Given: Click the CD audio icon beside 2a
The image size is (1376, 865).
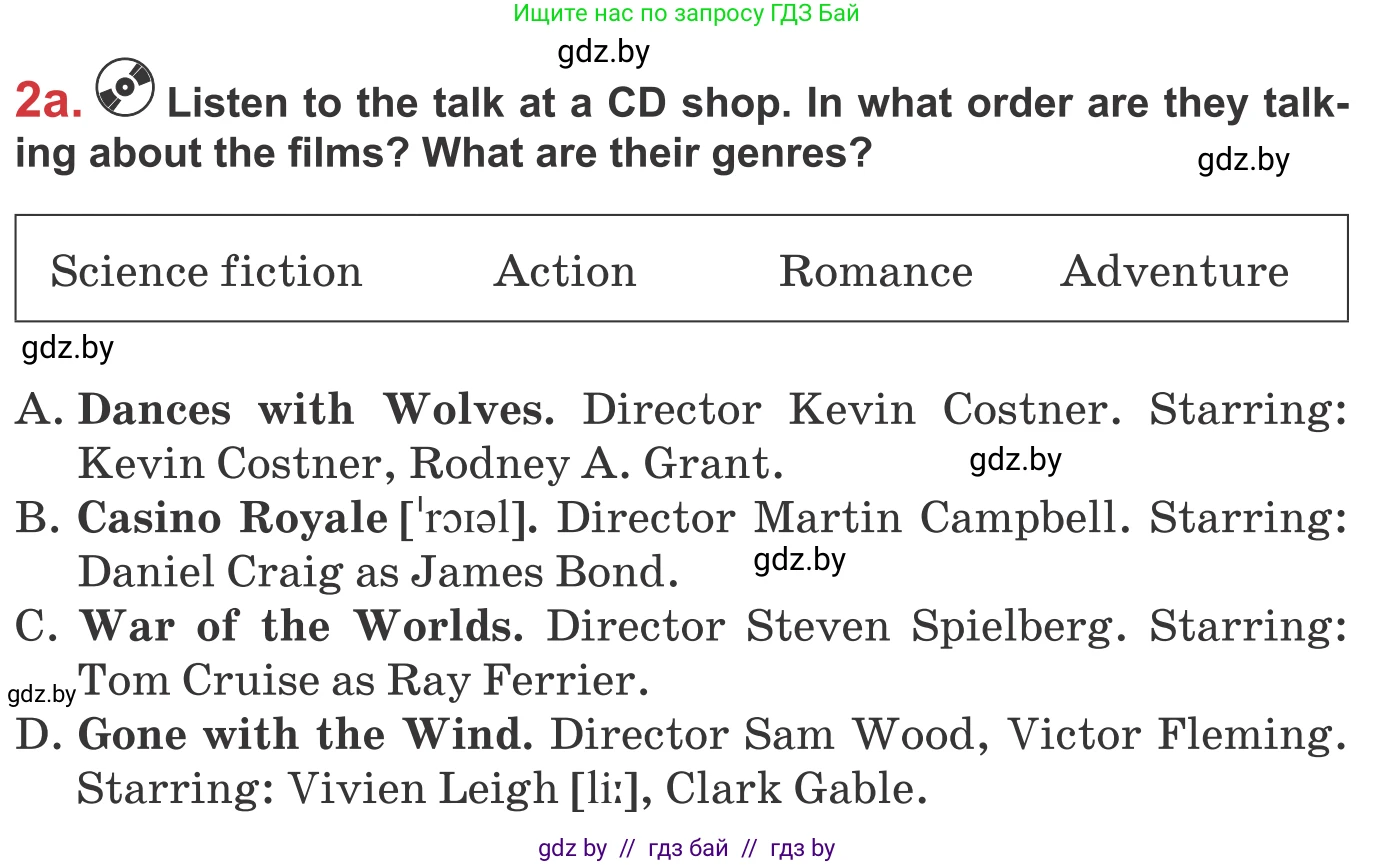Looking at the screenshot, I should point(125,88).
